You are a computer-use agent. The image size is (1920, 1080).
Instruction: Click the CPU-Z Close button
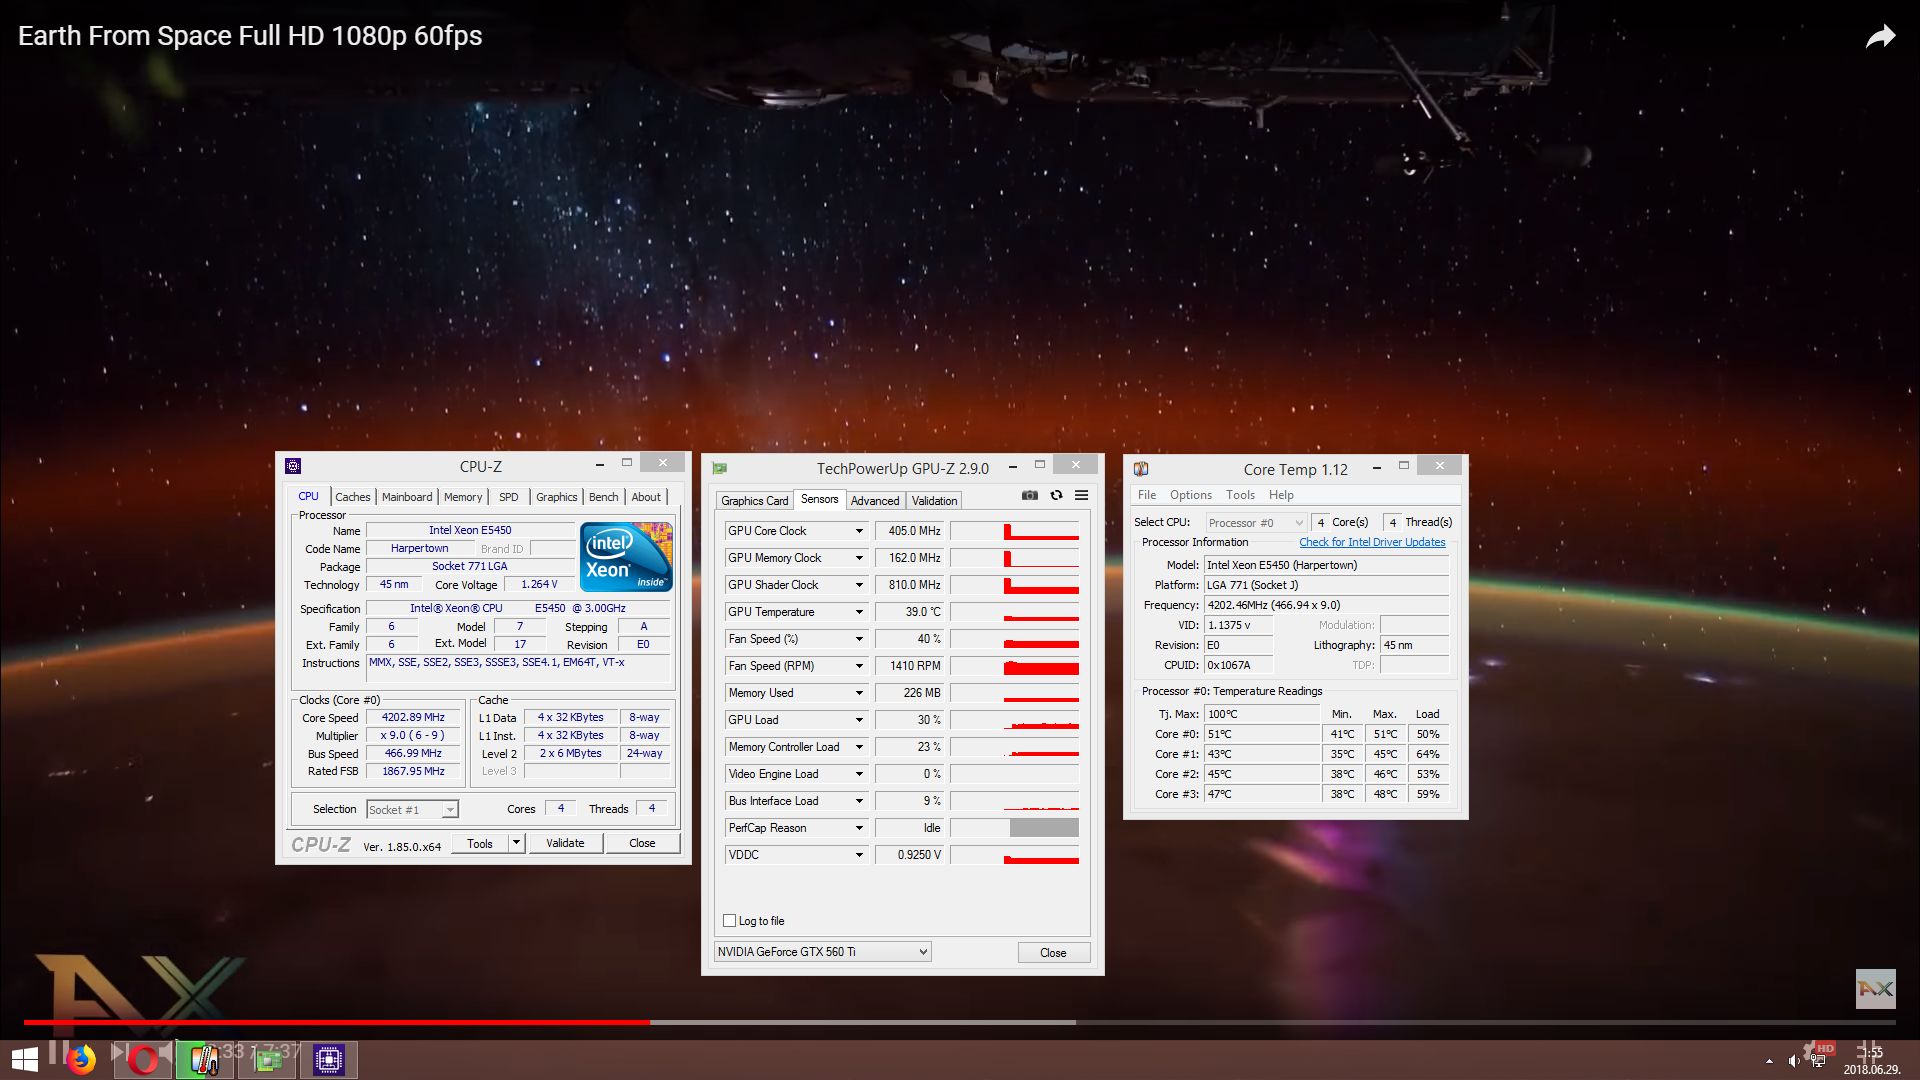point(642,843)
